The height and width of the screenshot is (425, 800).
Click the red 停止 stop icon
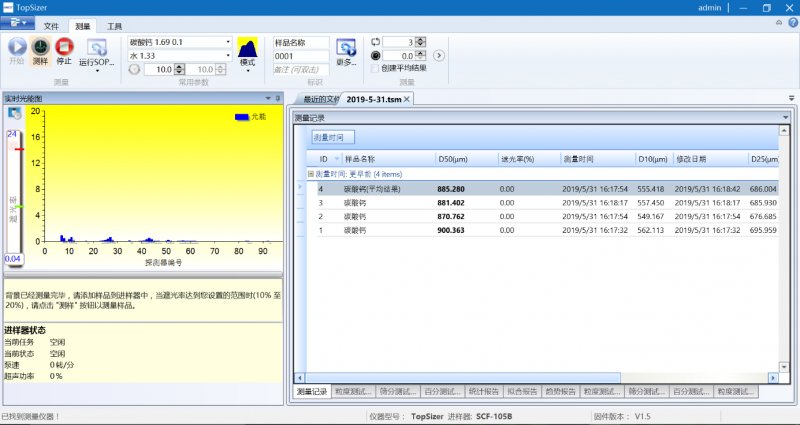coord(64,47)
